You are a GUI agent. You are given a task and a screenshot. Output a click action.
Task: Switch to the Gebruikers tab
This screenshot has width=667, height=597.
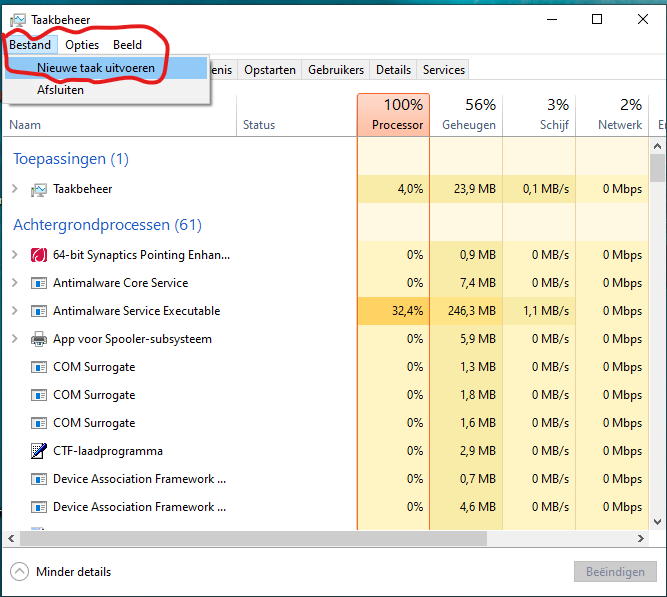(x=336, y=70)
